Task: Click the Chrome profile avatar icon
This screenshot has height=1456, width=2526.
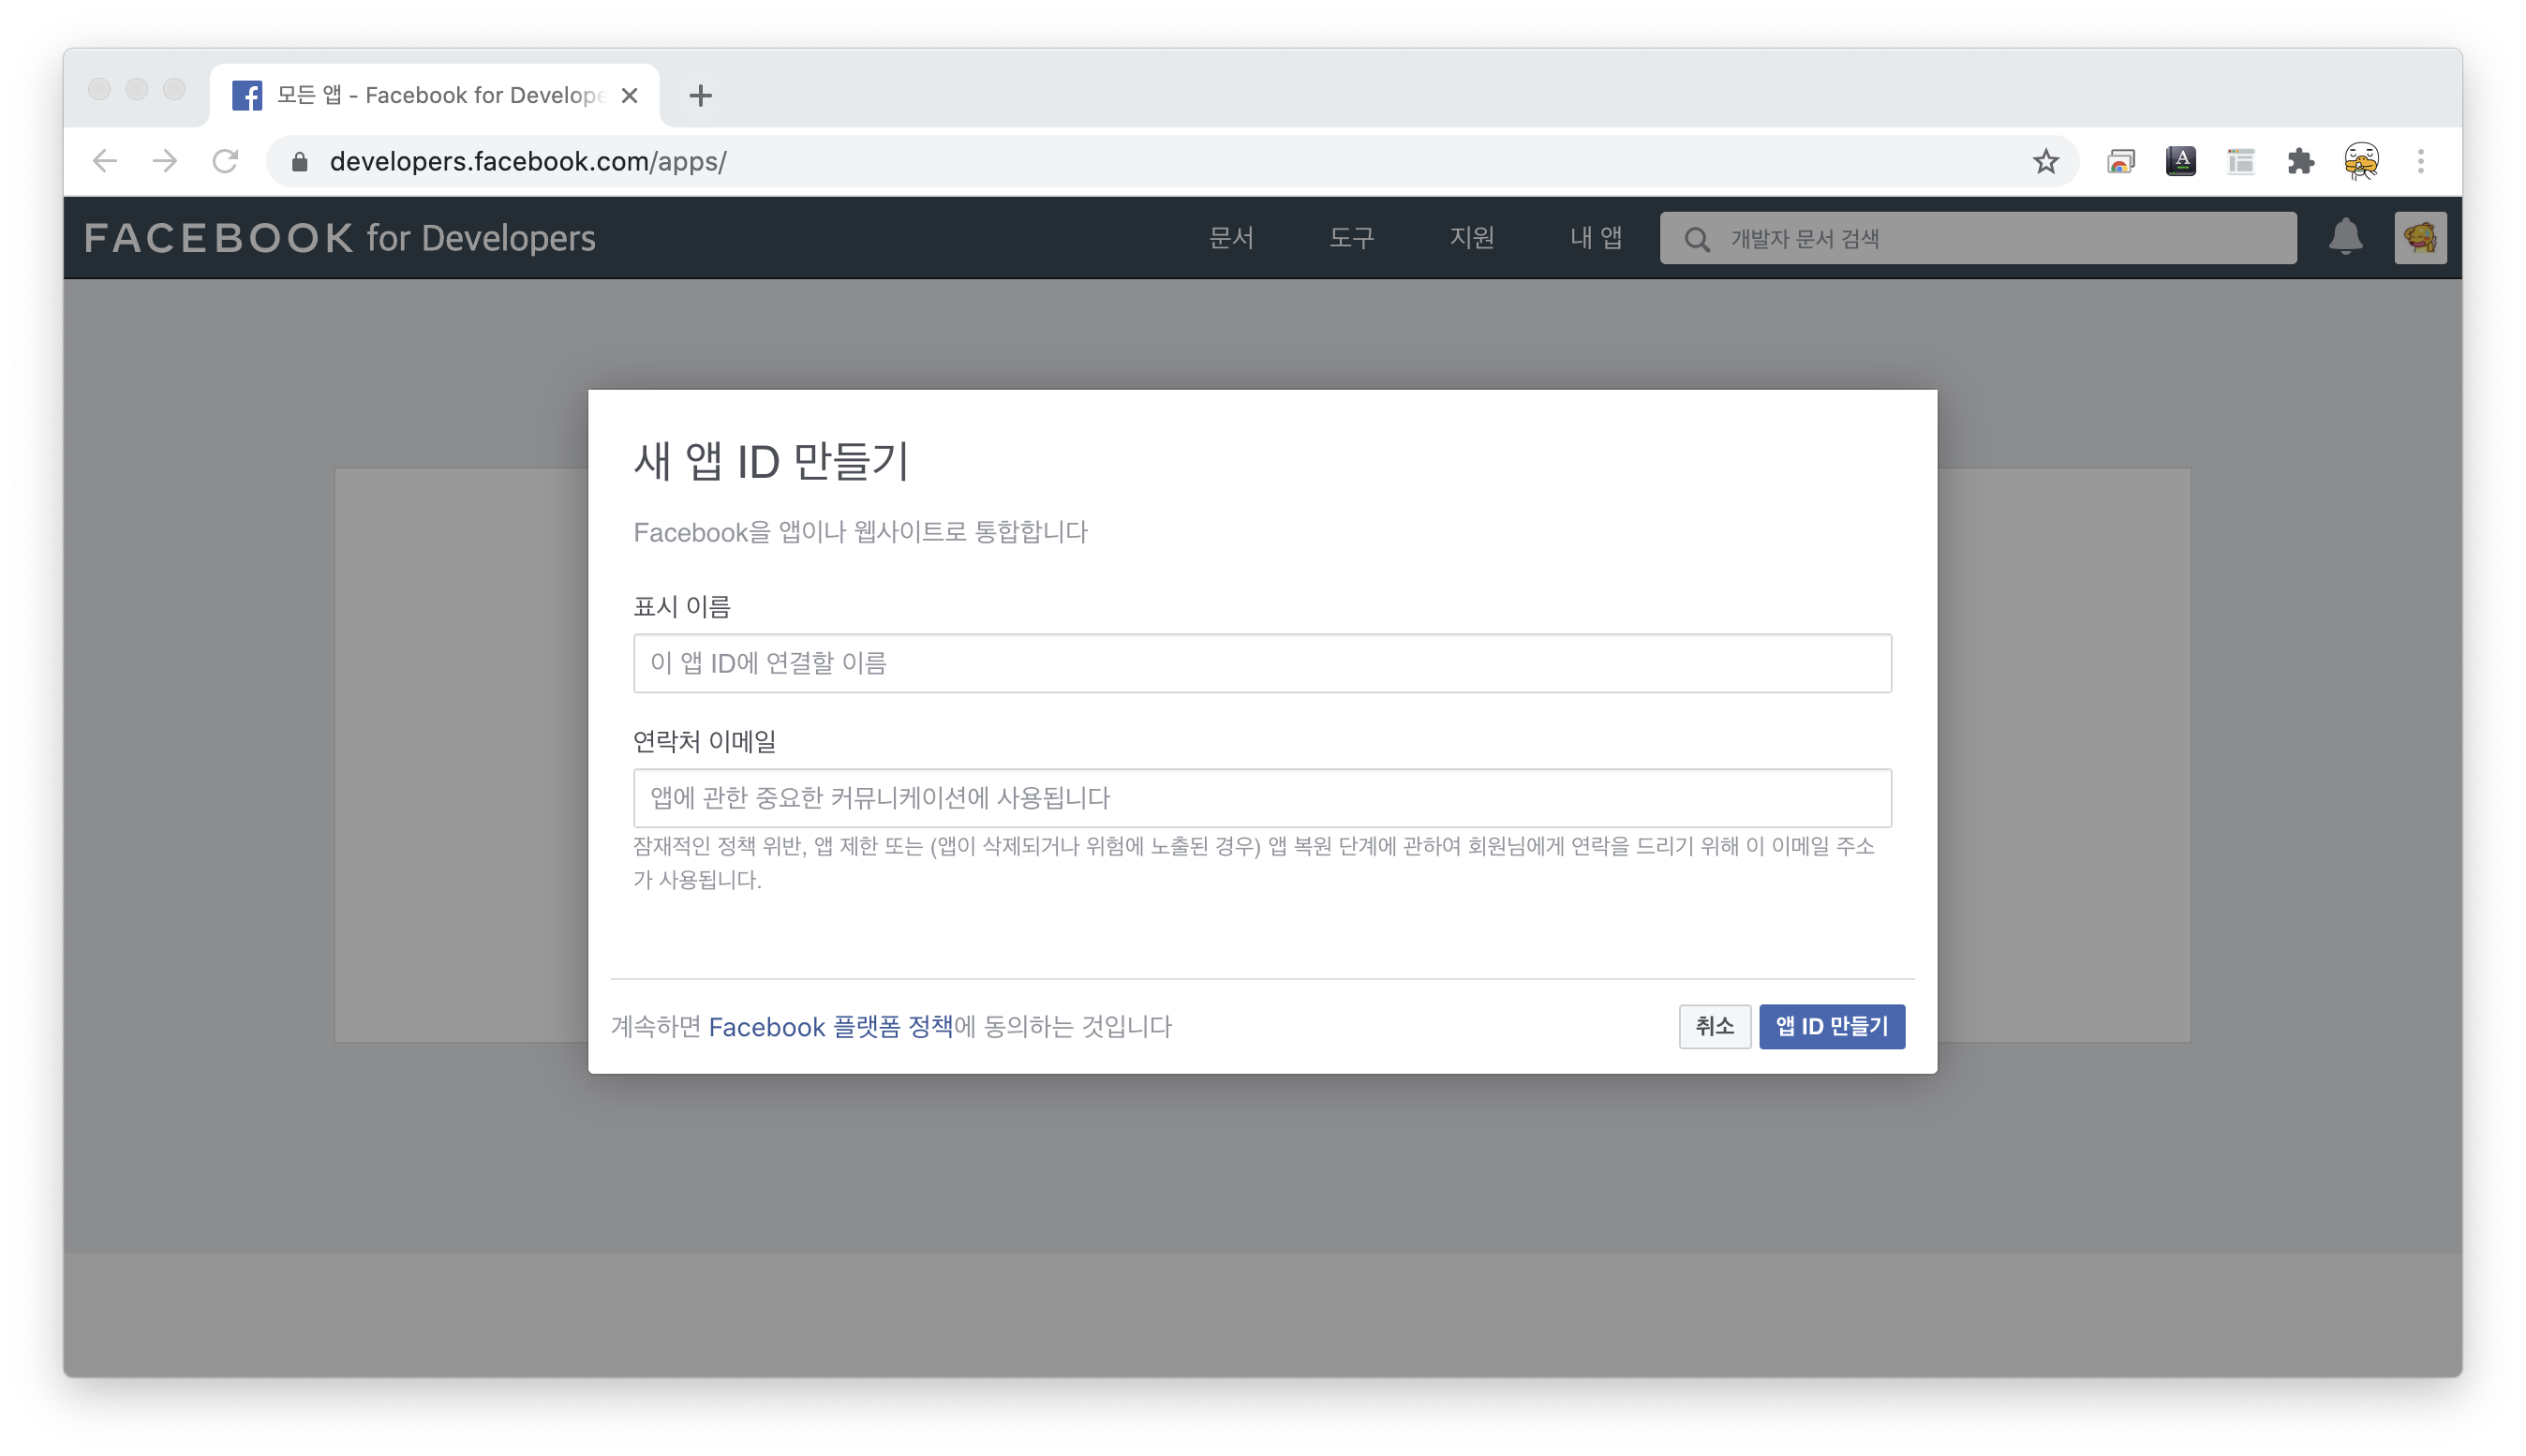Action: [x=2361, y=161]
